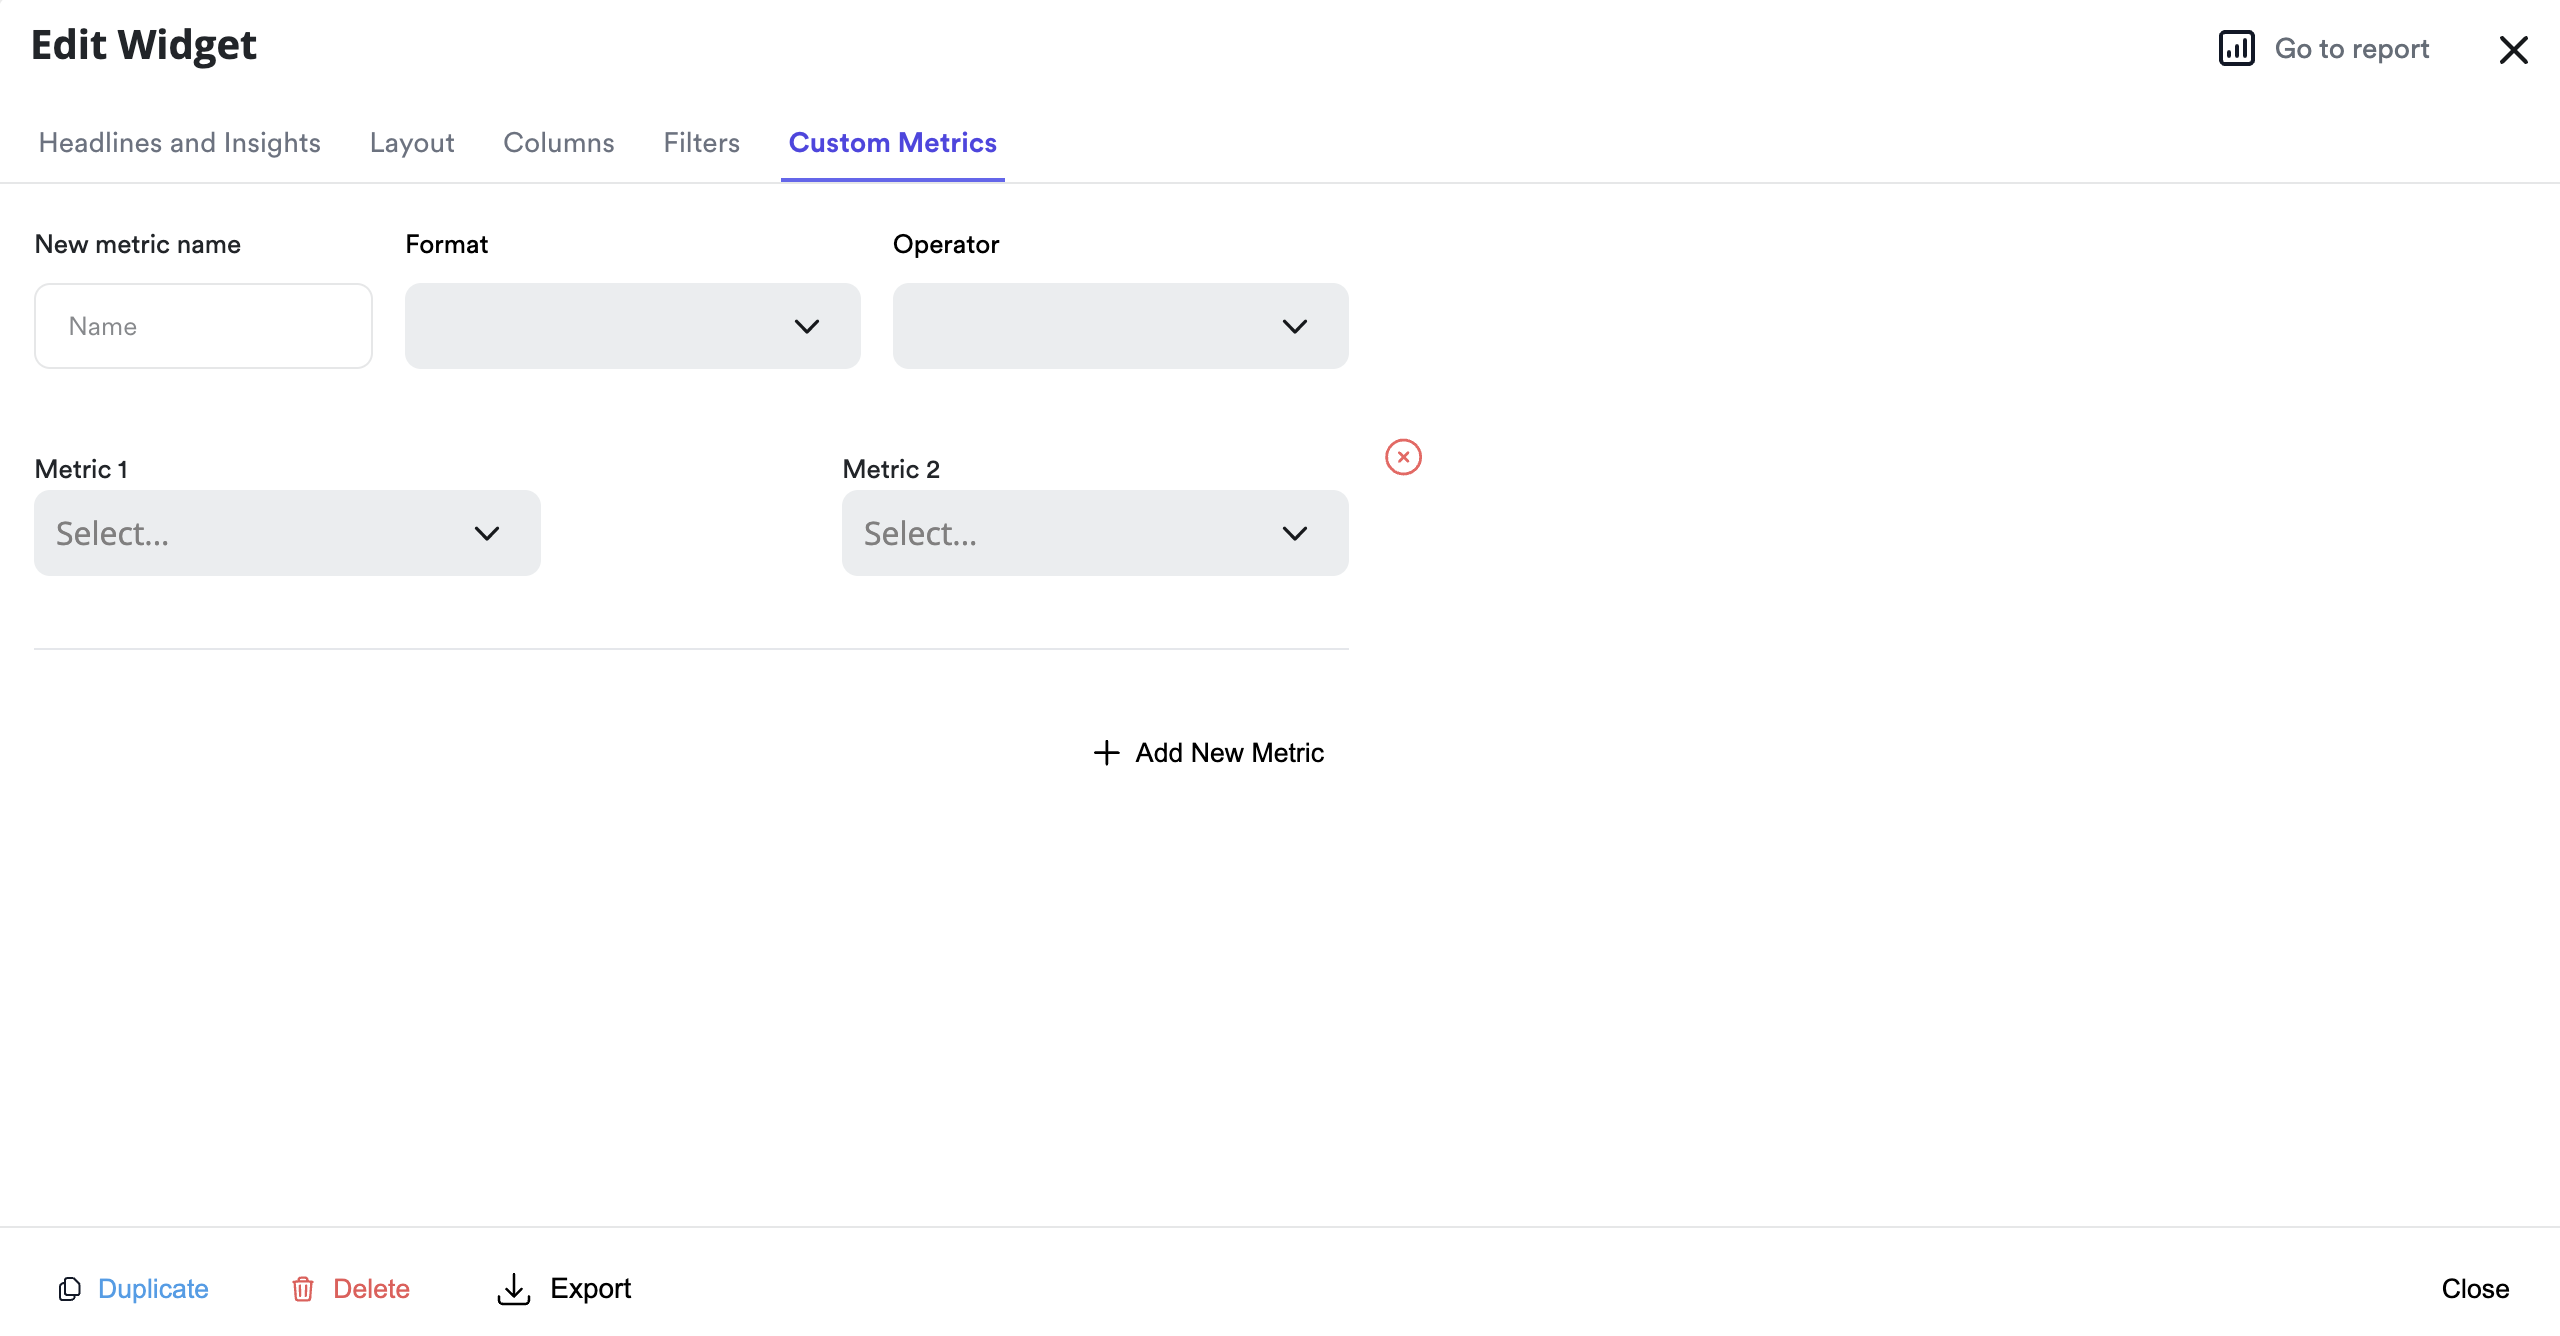Viewport: 2560px width, 1336px height.
Task: Go to the Columns tab
Action: tap(559, 143)
